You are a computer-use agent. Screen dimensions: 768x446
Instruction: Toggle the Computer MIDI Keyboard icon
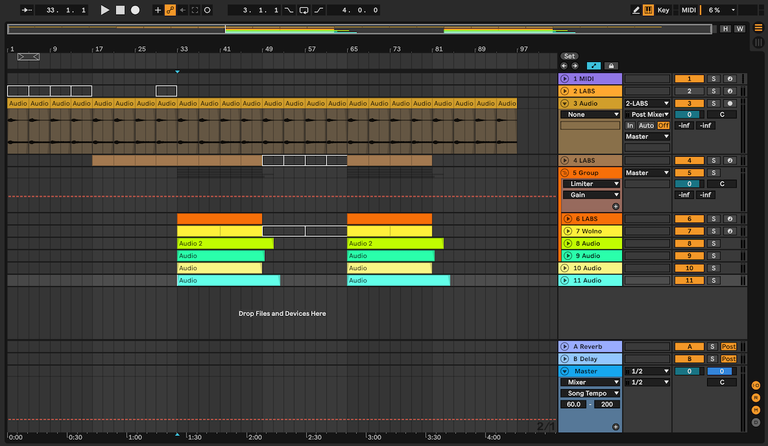pos(648,10)
